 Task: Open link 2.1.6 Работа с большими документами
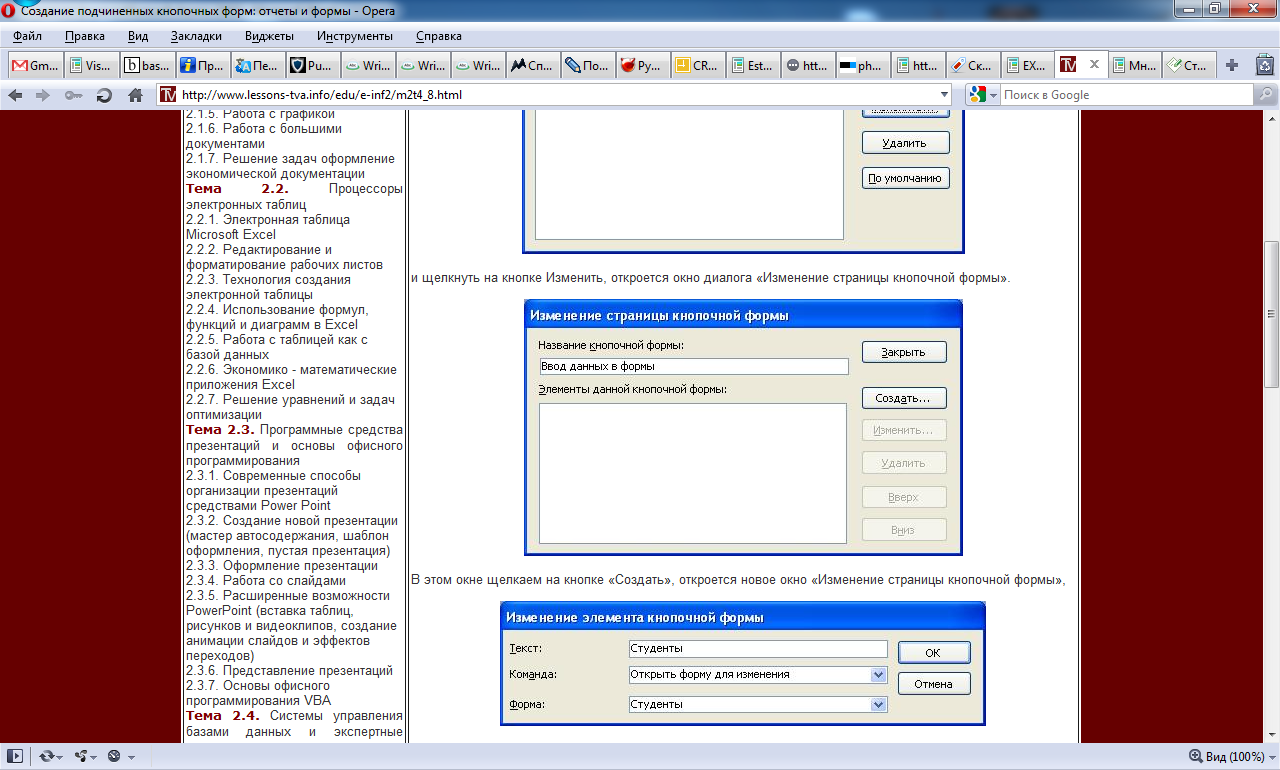click(264, 136)
